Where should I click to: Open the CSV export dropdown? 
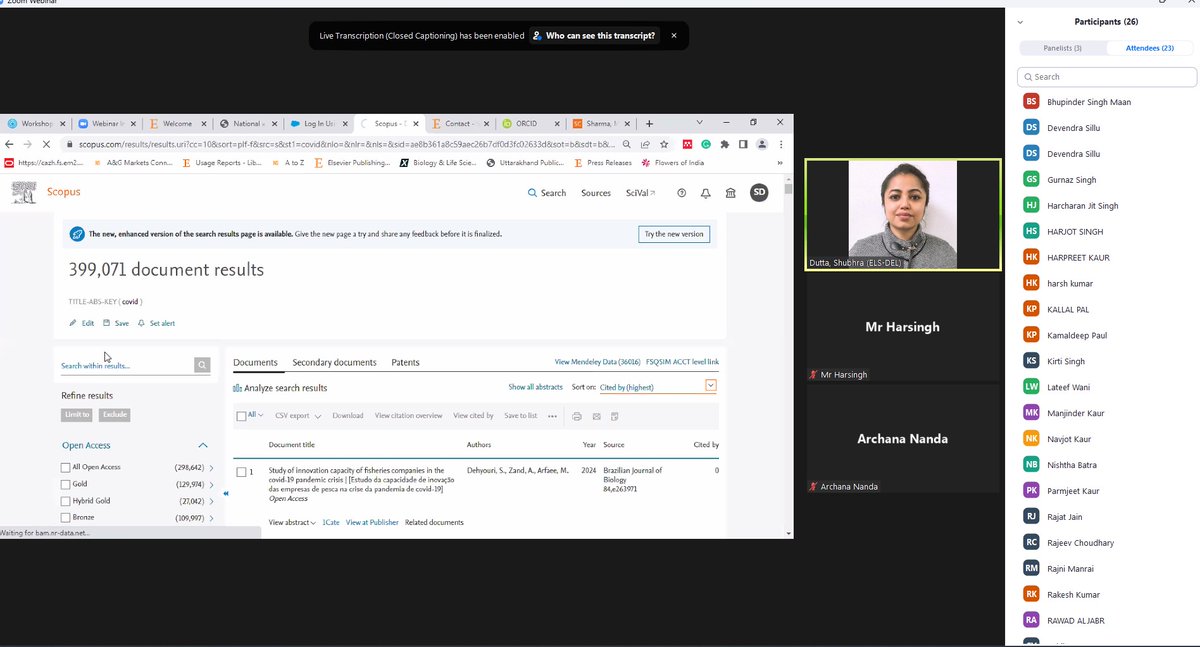[298, 416]
